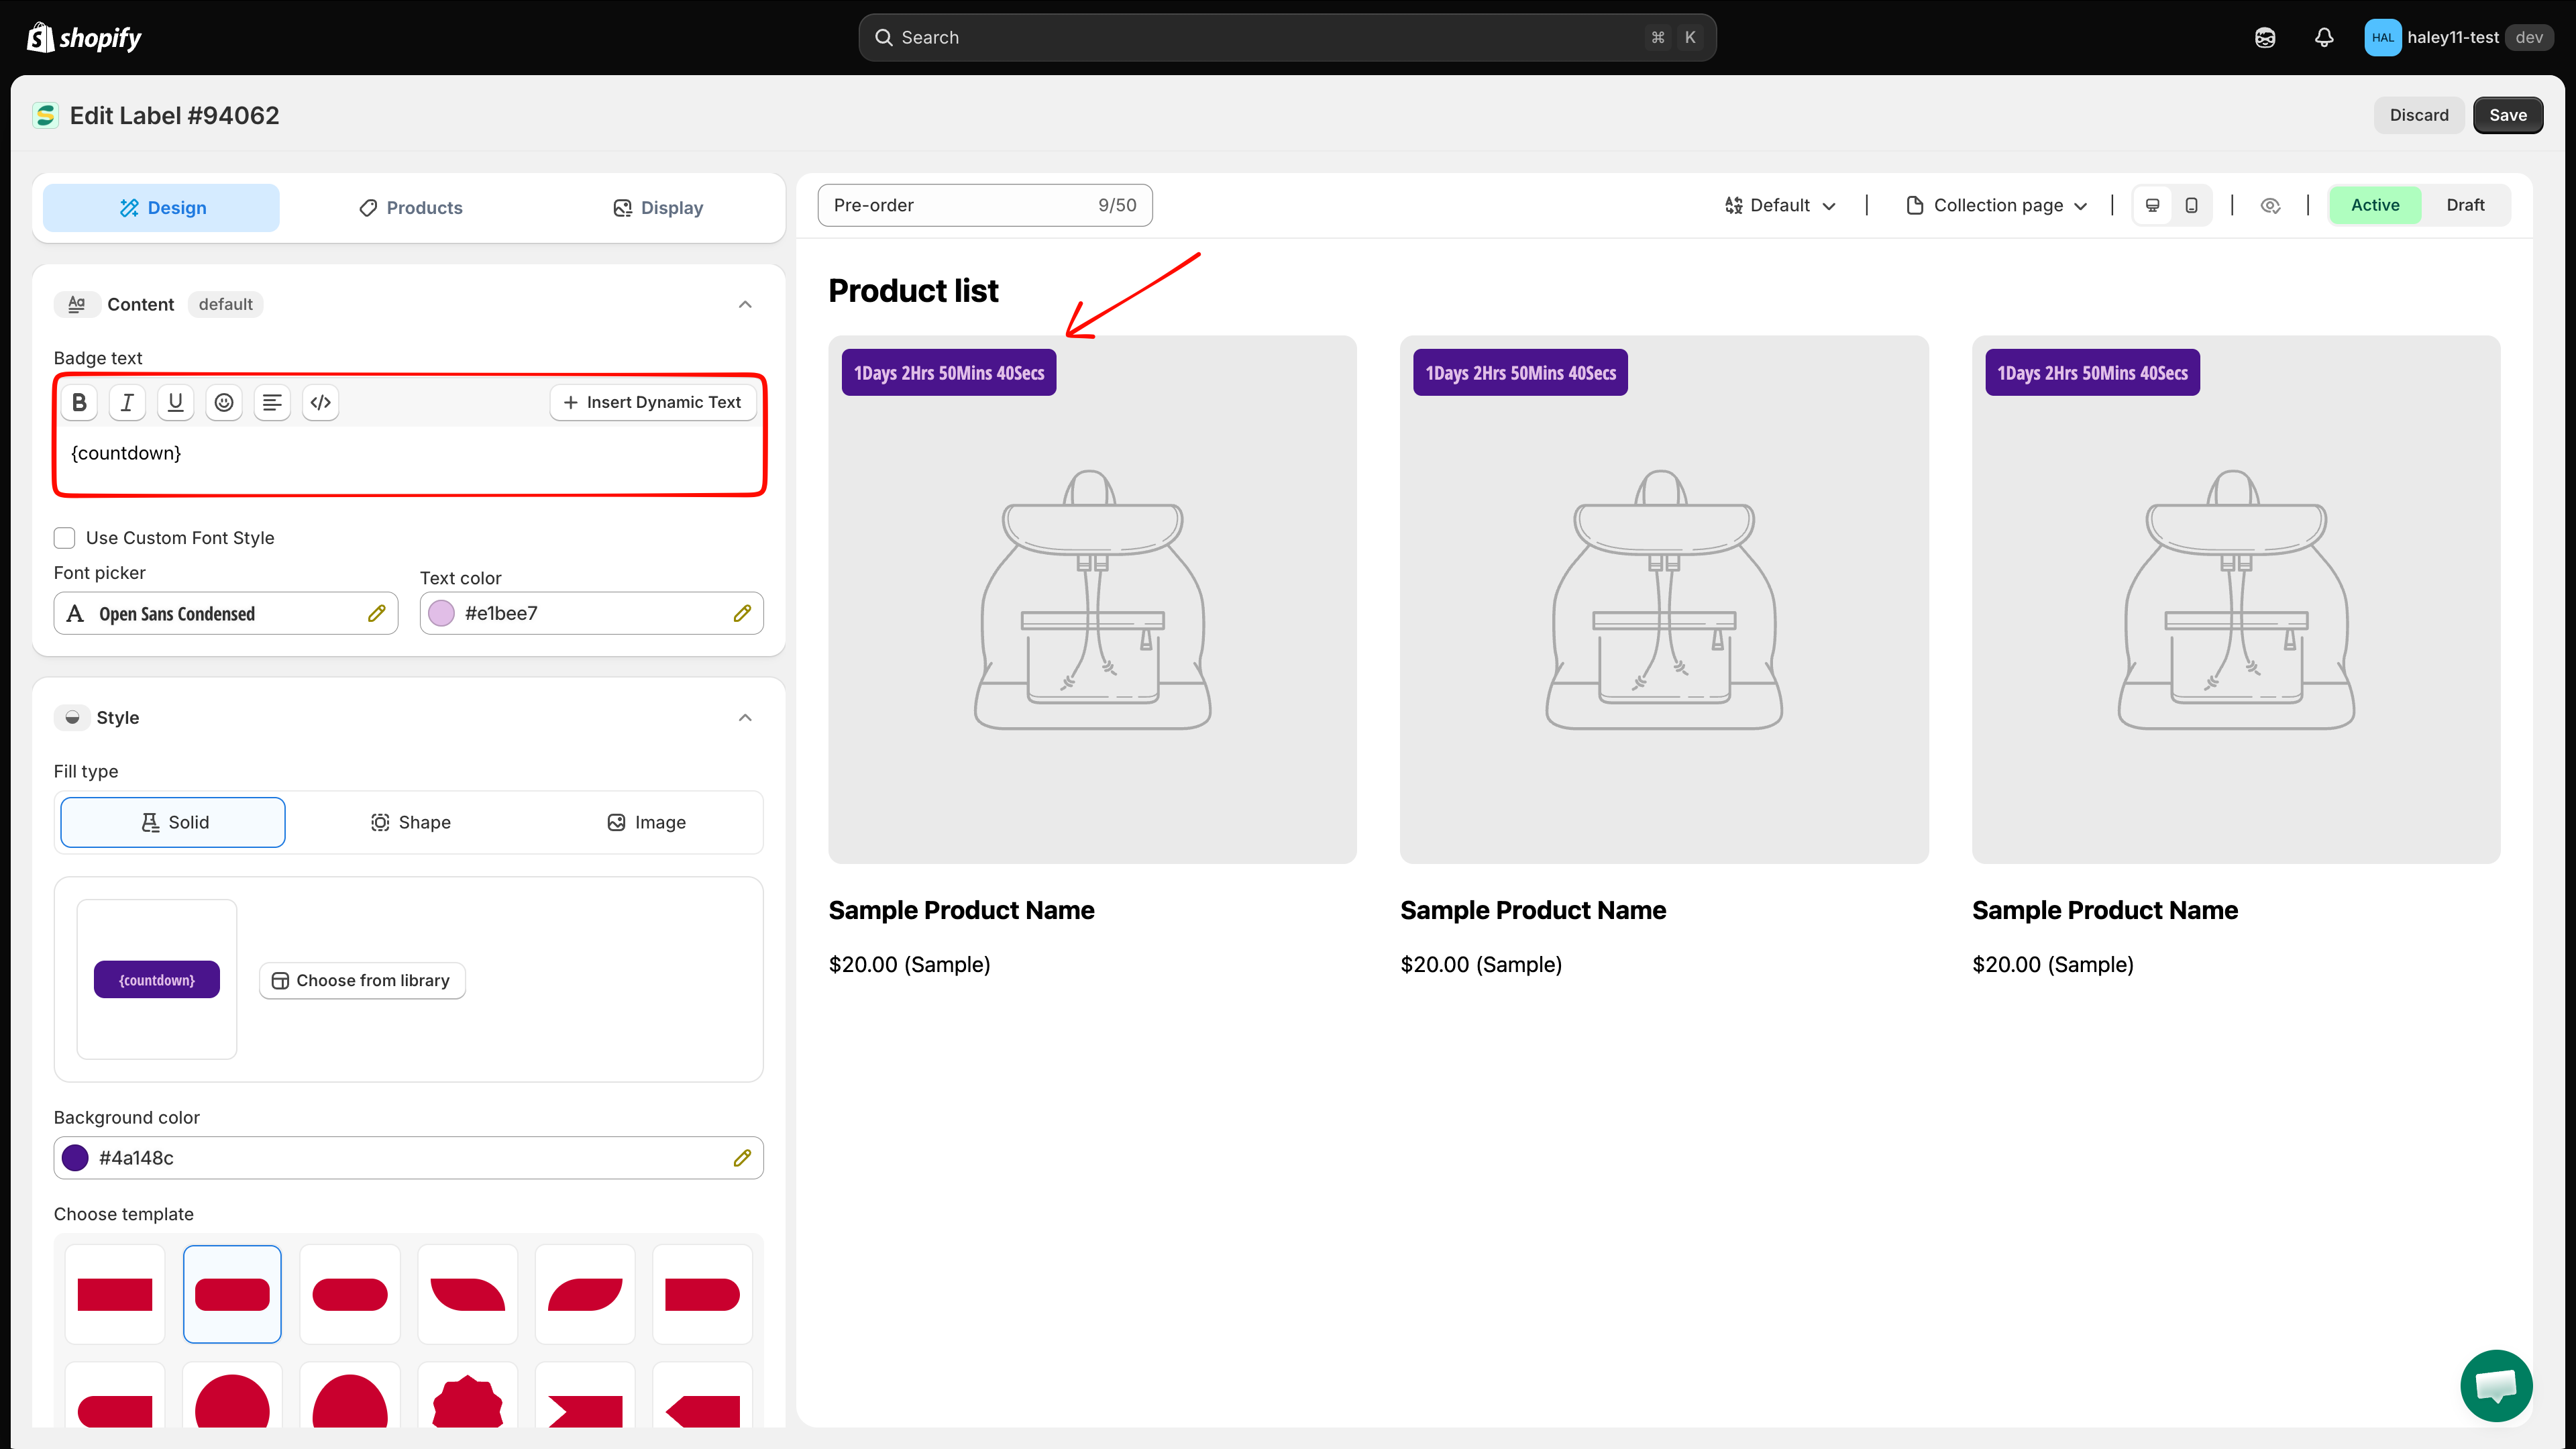Set label status to Draft

2465,205
